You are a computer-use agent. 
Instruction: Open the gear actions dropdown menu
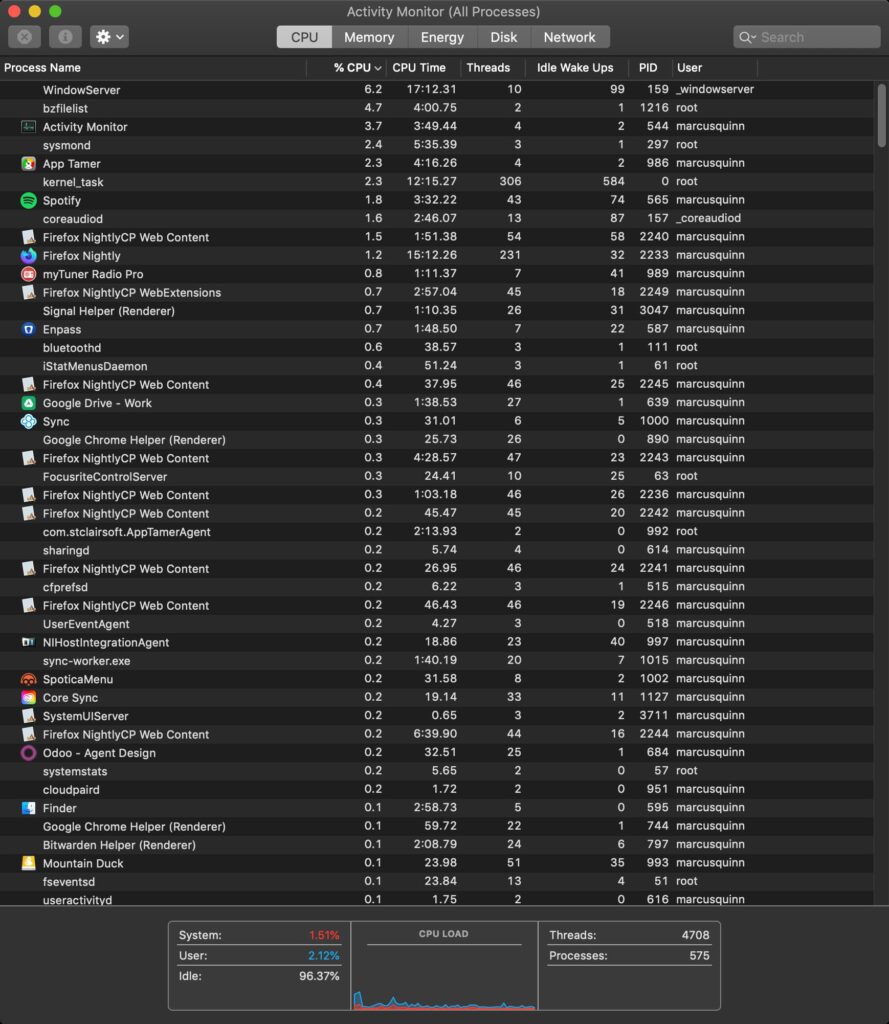[x=109, y=37]
